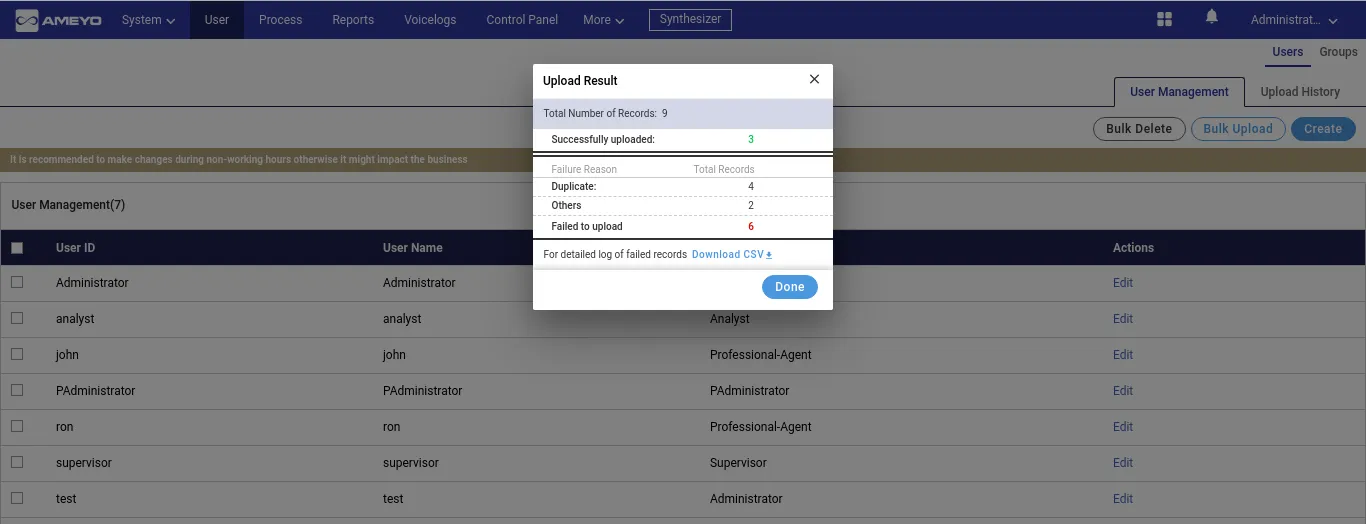The image size is (1366, 524).
Task: Edit the Administrator user
Action: 1123,283
